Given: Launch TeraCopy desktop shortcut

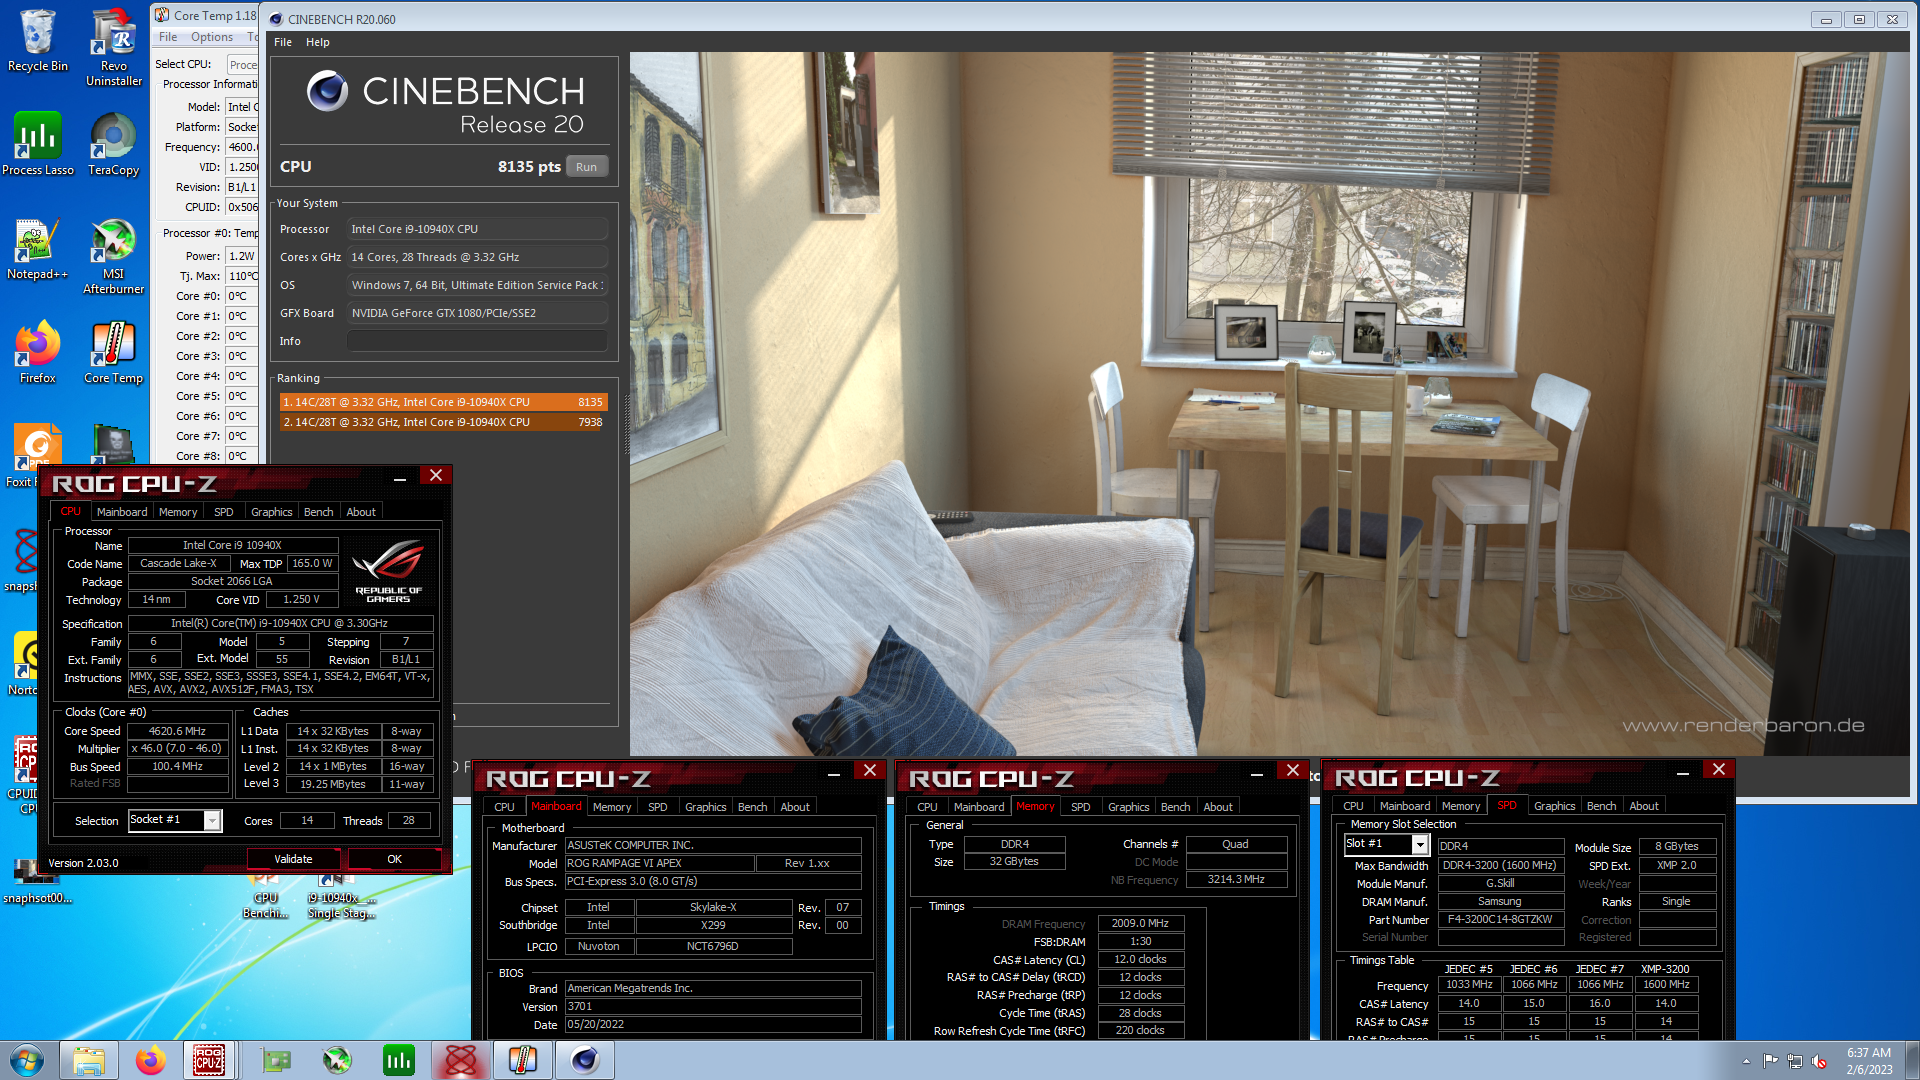Looking at the screenshot, I should (x=113, y=144).
